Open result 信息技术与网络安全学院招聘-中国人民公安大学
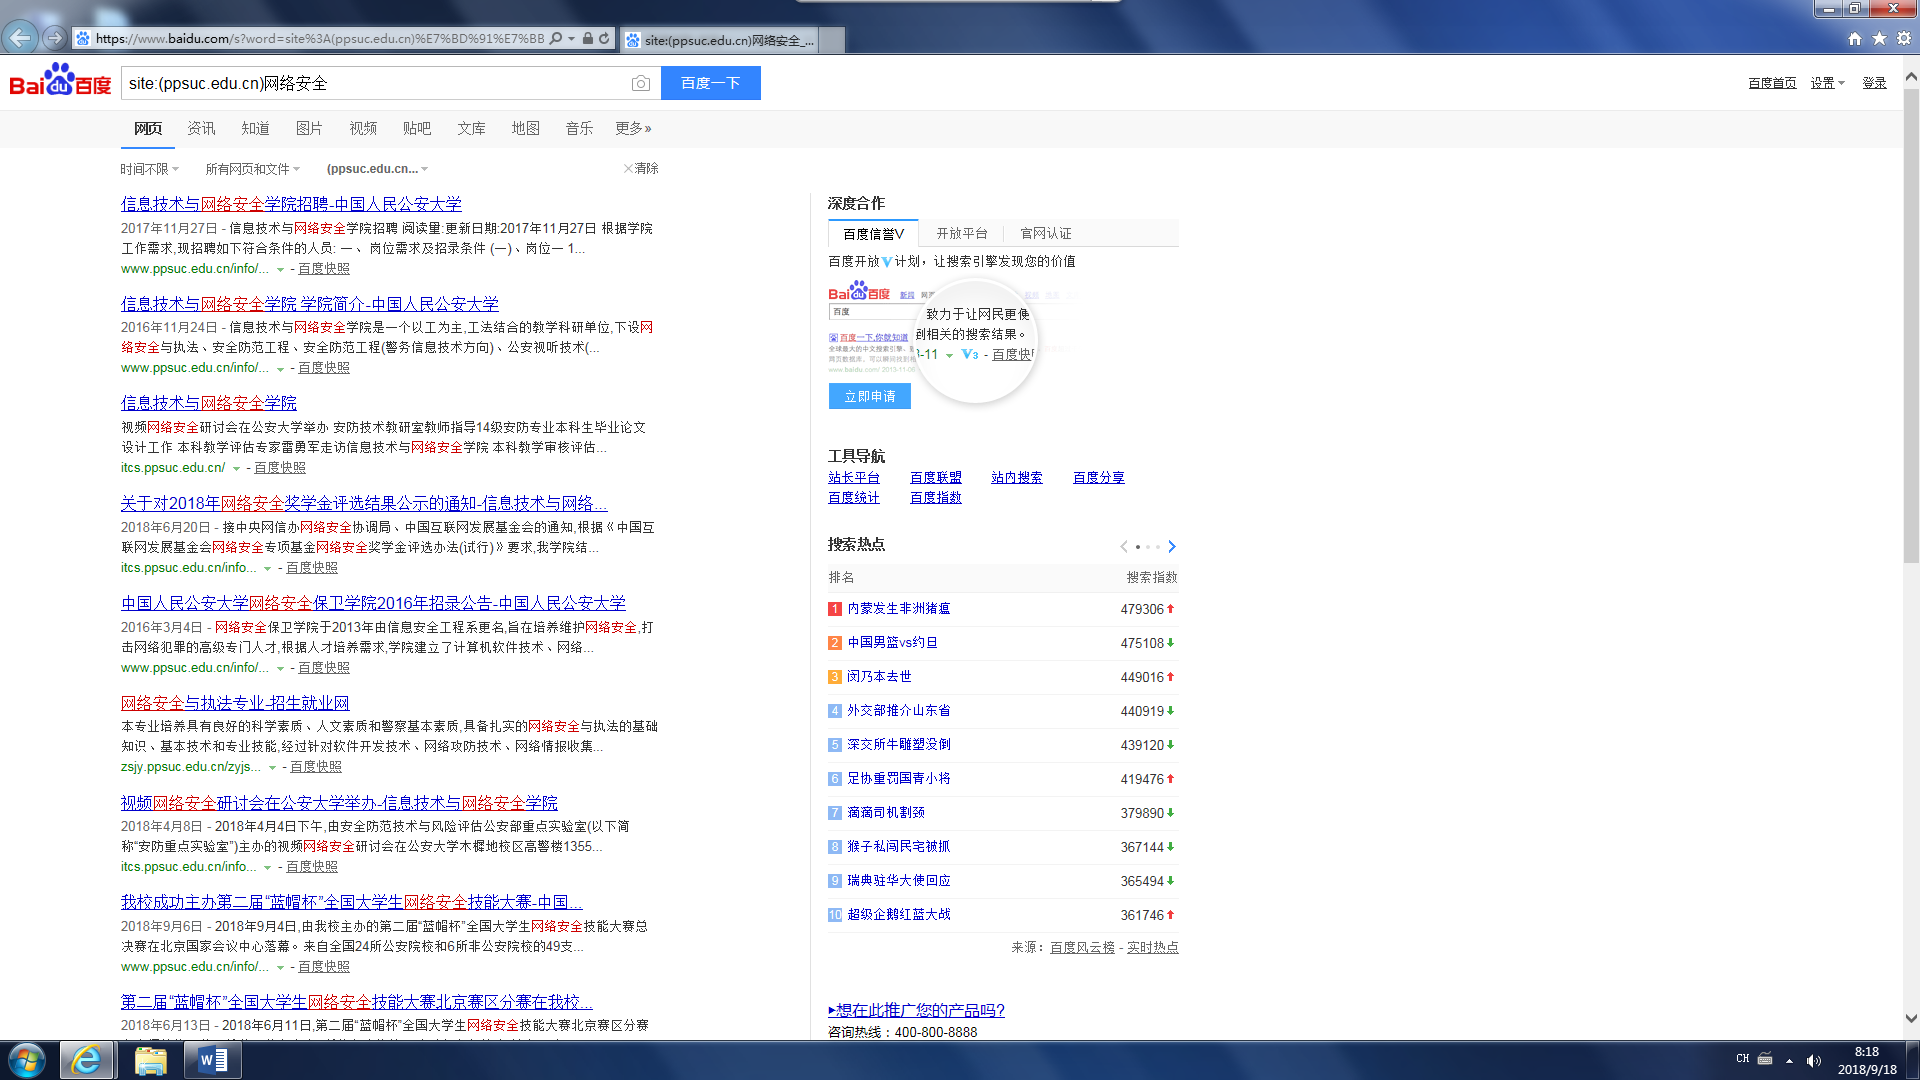 tap(291, 204)
